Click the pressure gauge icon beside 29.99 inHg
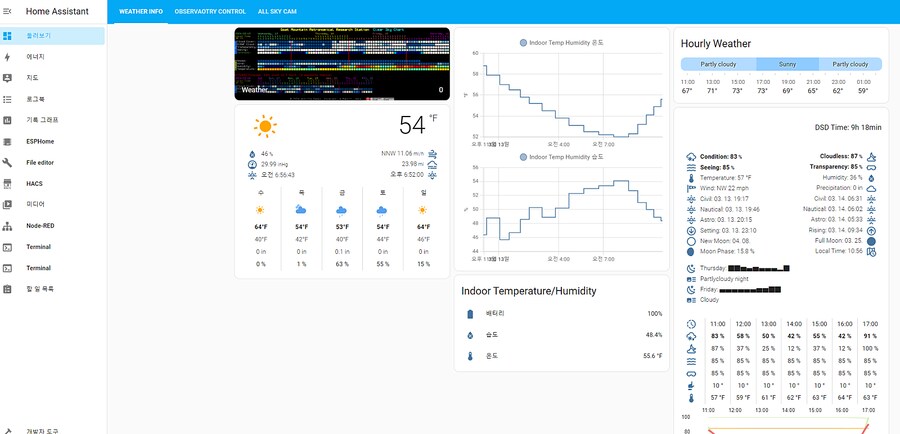Screen dimensions: 900x434 [x=251, y=164]
